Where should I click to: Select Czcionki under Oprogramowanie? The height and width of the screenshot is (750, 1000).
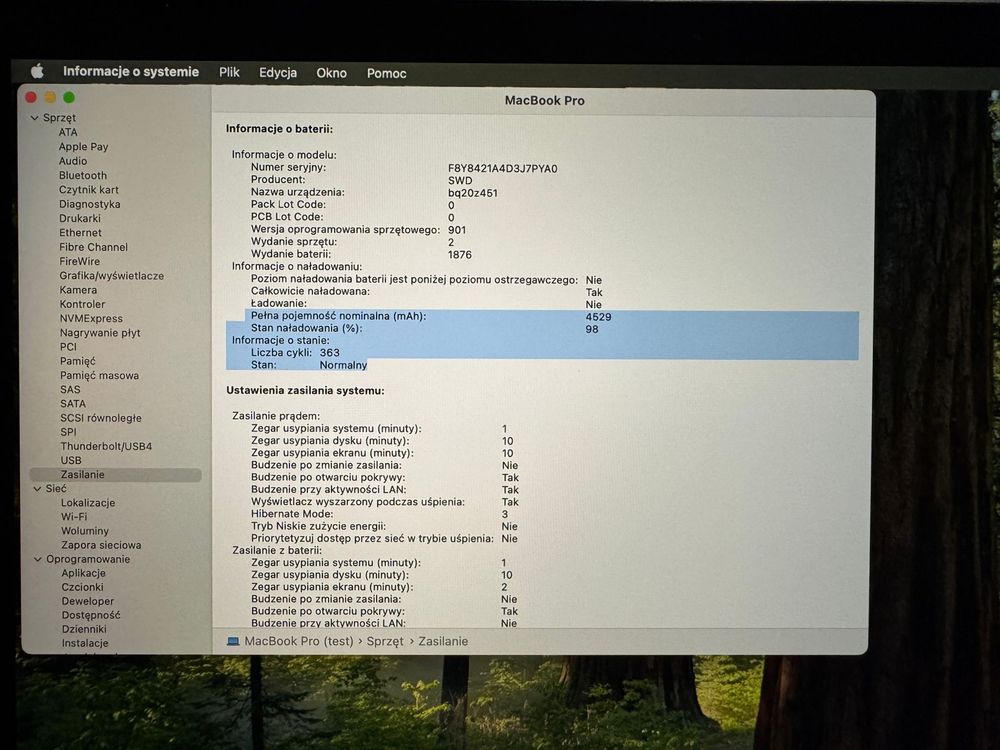82,587
